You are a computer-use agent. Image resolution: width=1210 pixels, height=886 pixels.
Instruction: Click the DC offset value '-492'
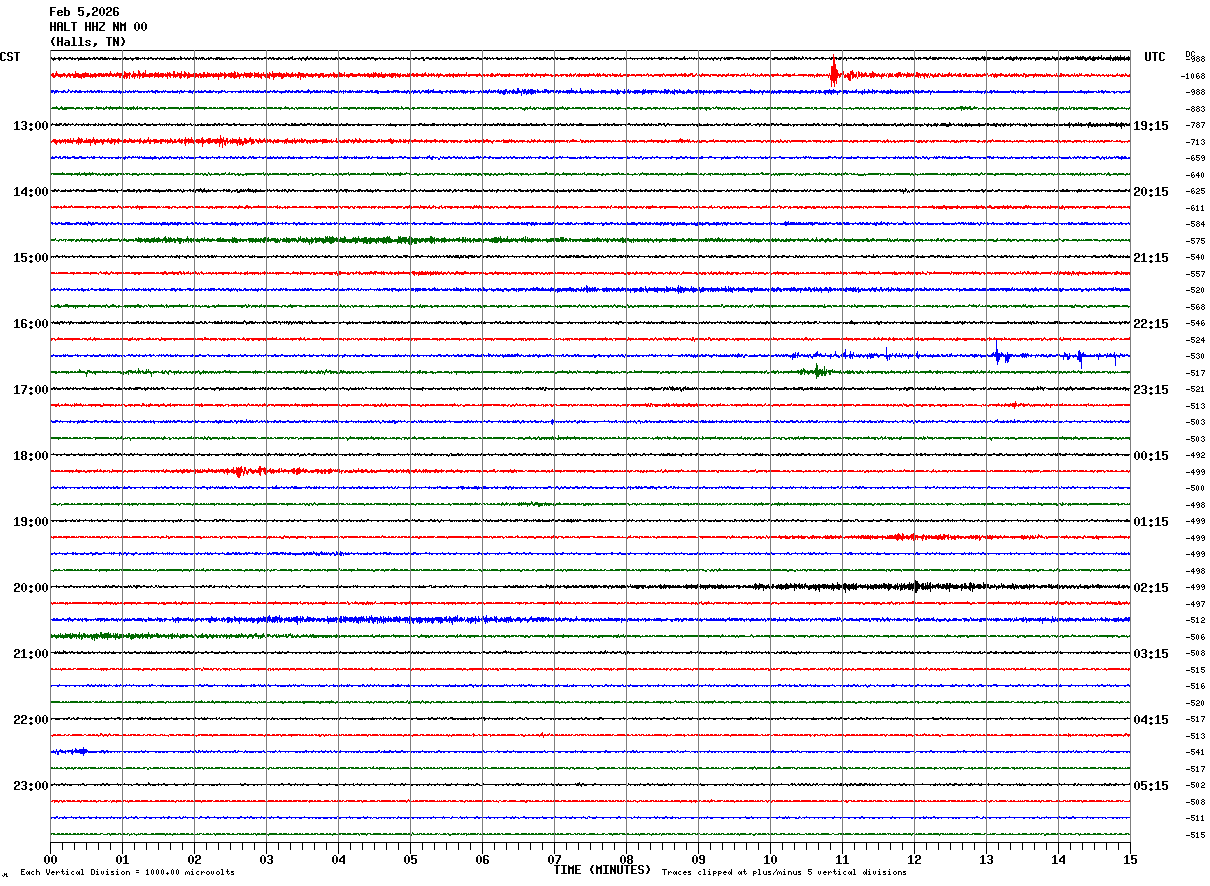[x=1195, y=455]
